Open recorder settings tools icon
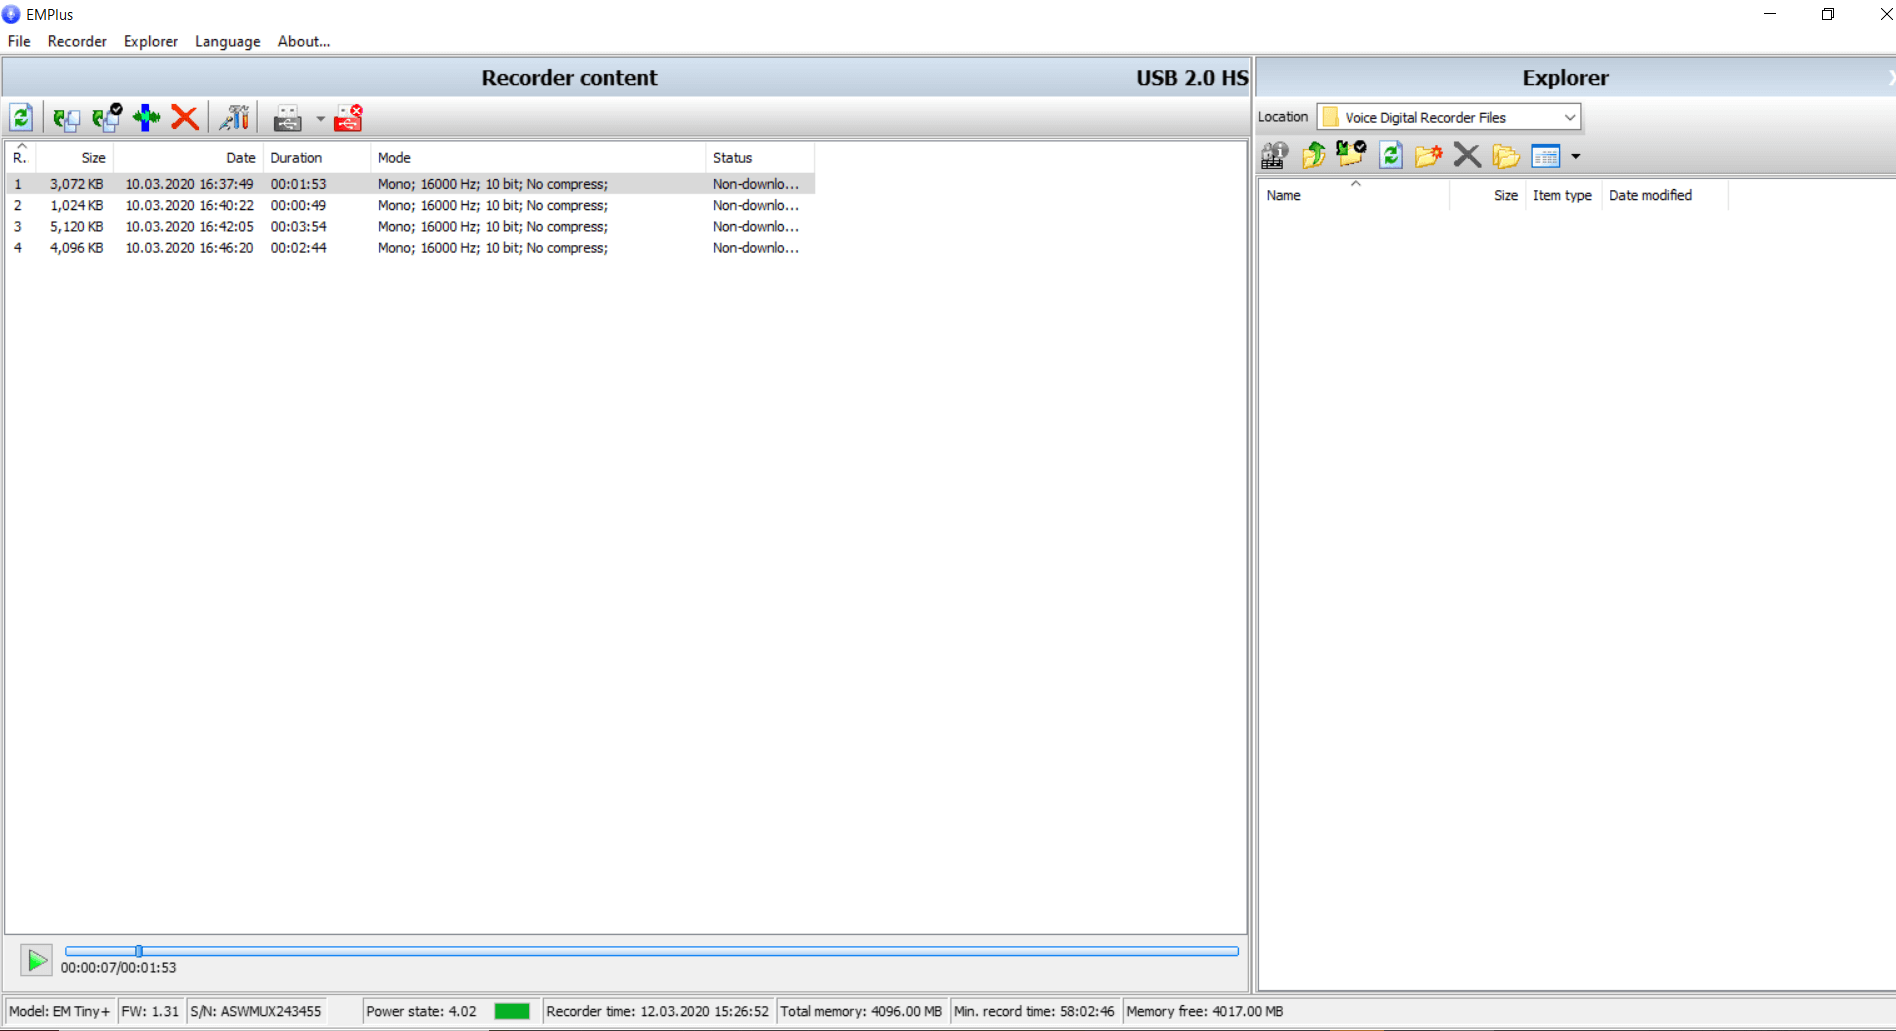 click(x=235, y=118)
